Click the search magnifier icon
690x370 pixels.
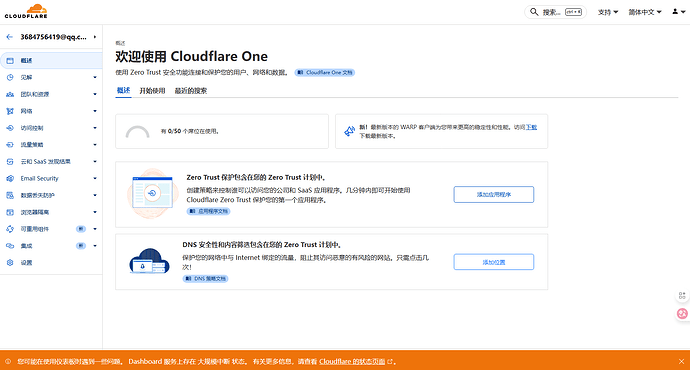tap(534, 12)
